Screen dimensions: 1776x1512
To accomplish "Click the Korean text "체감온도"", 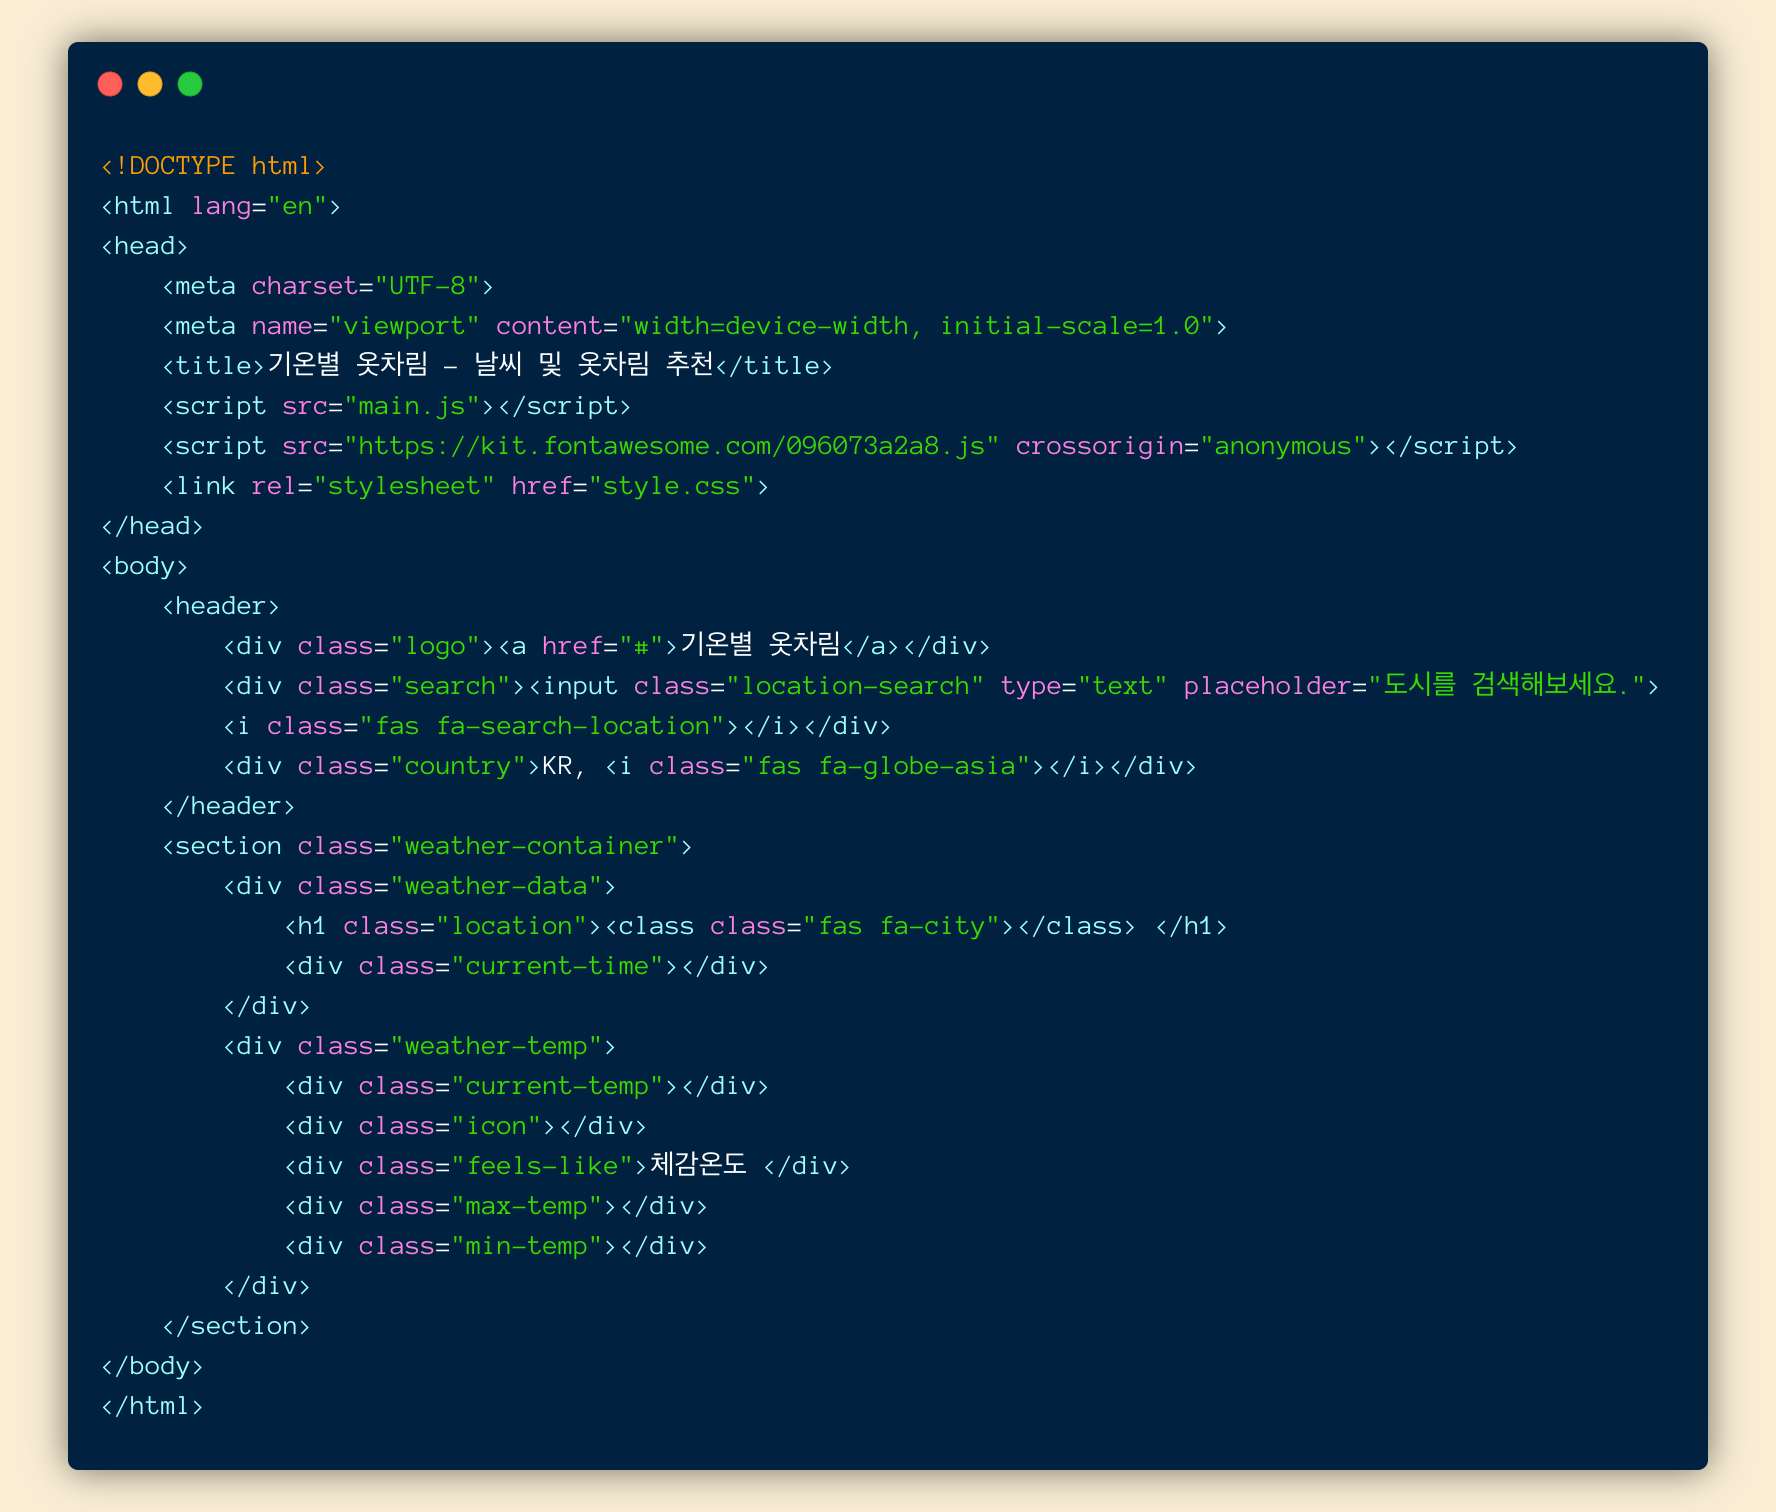I will tap(698, 1165).
